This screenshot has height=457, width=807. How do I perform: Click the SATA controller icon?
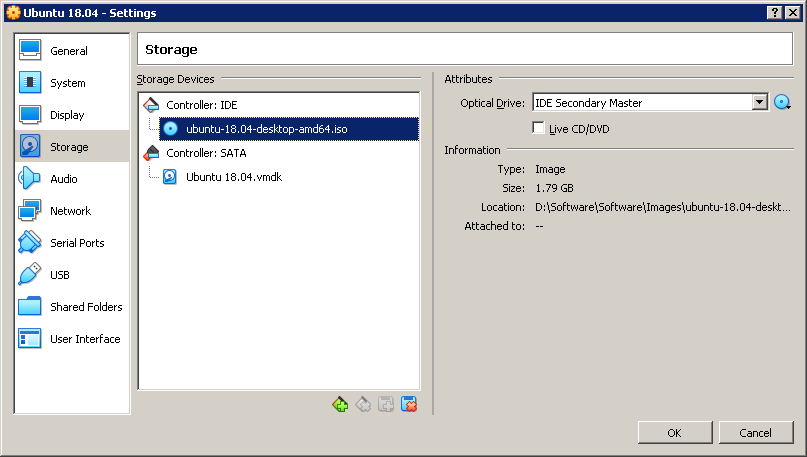[x=151, y=153]
